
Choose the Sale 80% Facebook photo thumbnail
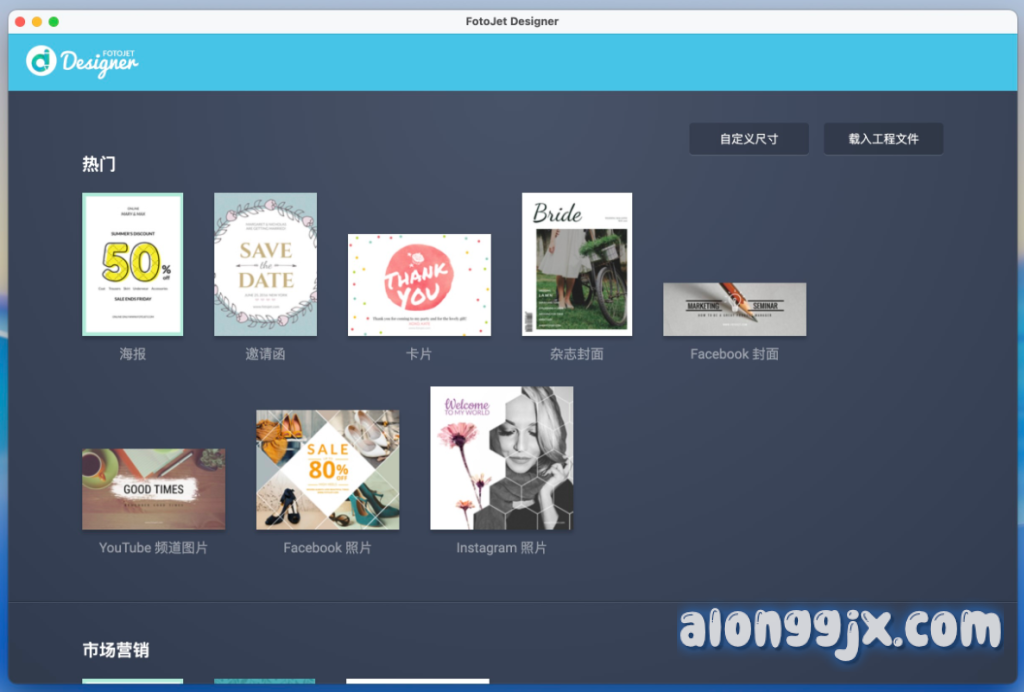coord(327,470)
